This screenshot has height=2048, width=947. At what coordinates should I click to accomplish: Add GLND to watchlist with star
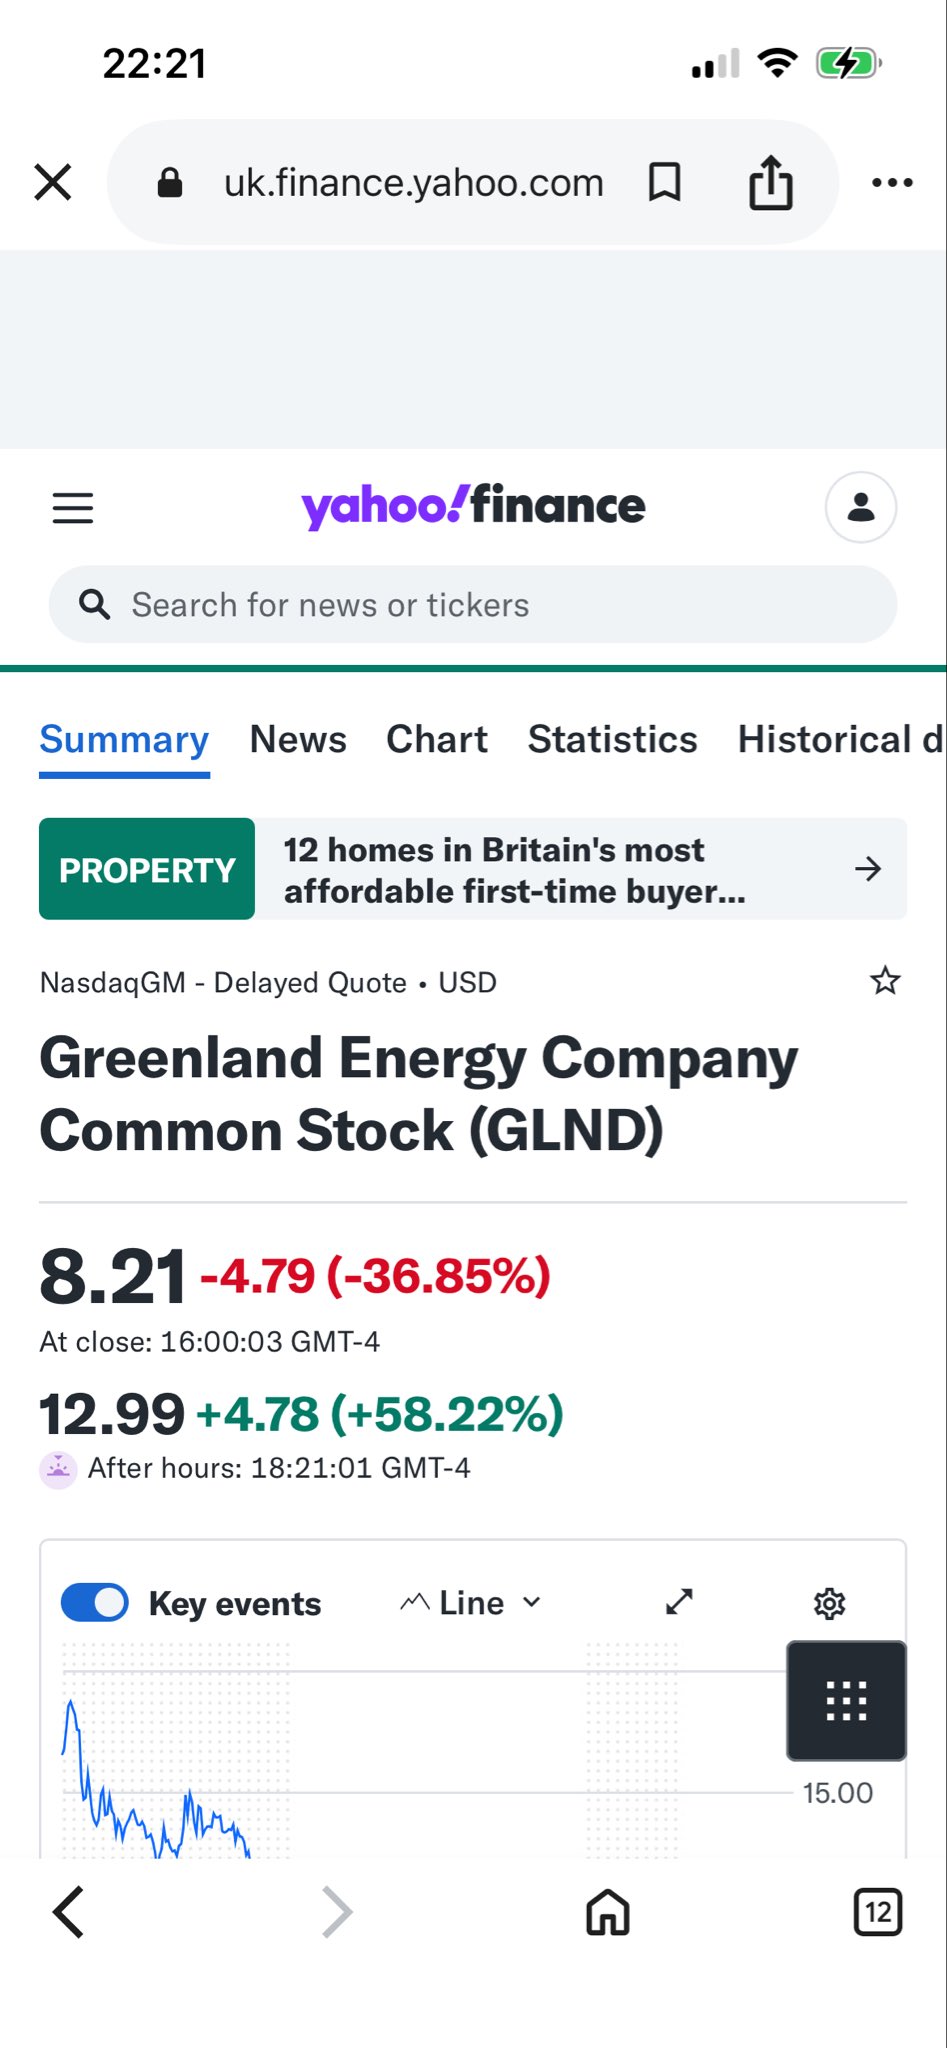[885, 981]
